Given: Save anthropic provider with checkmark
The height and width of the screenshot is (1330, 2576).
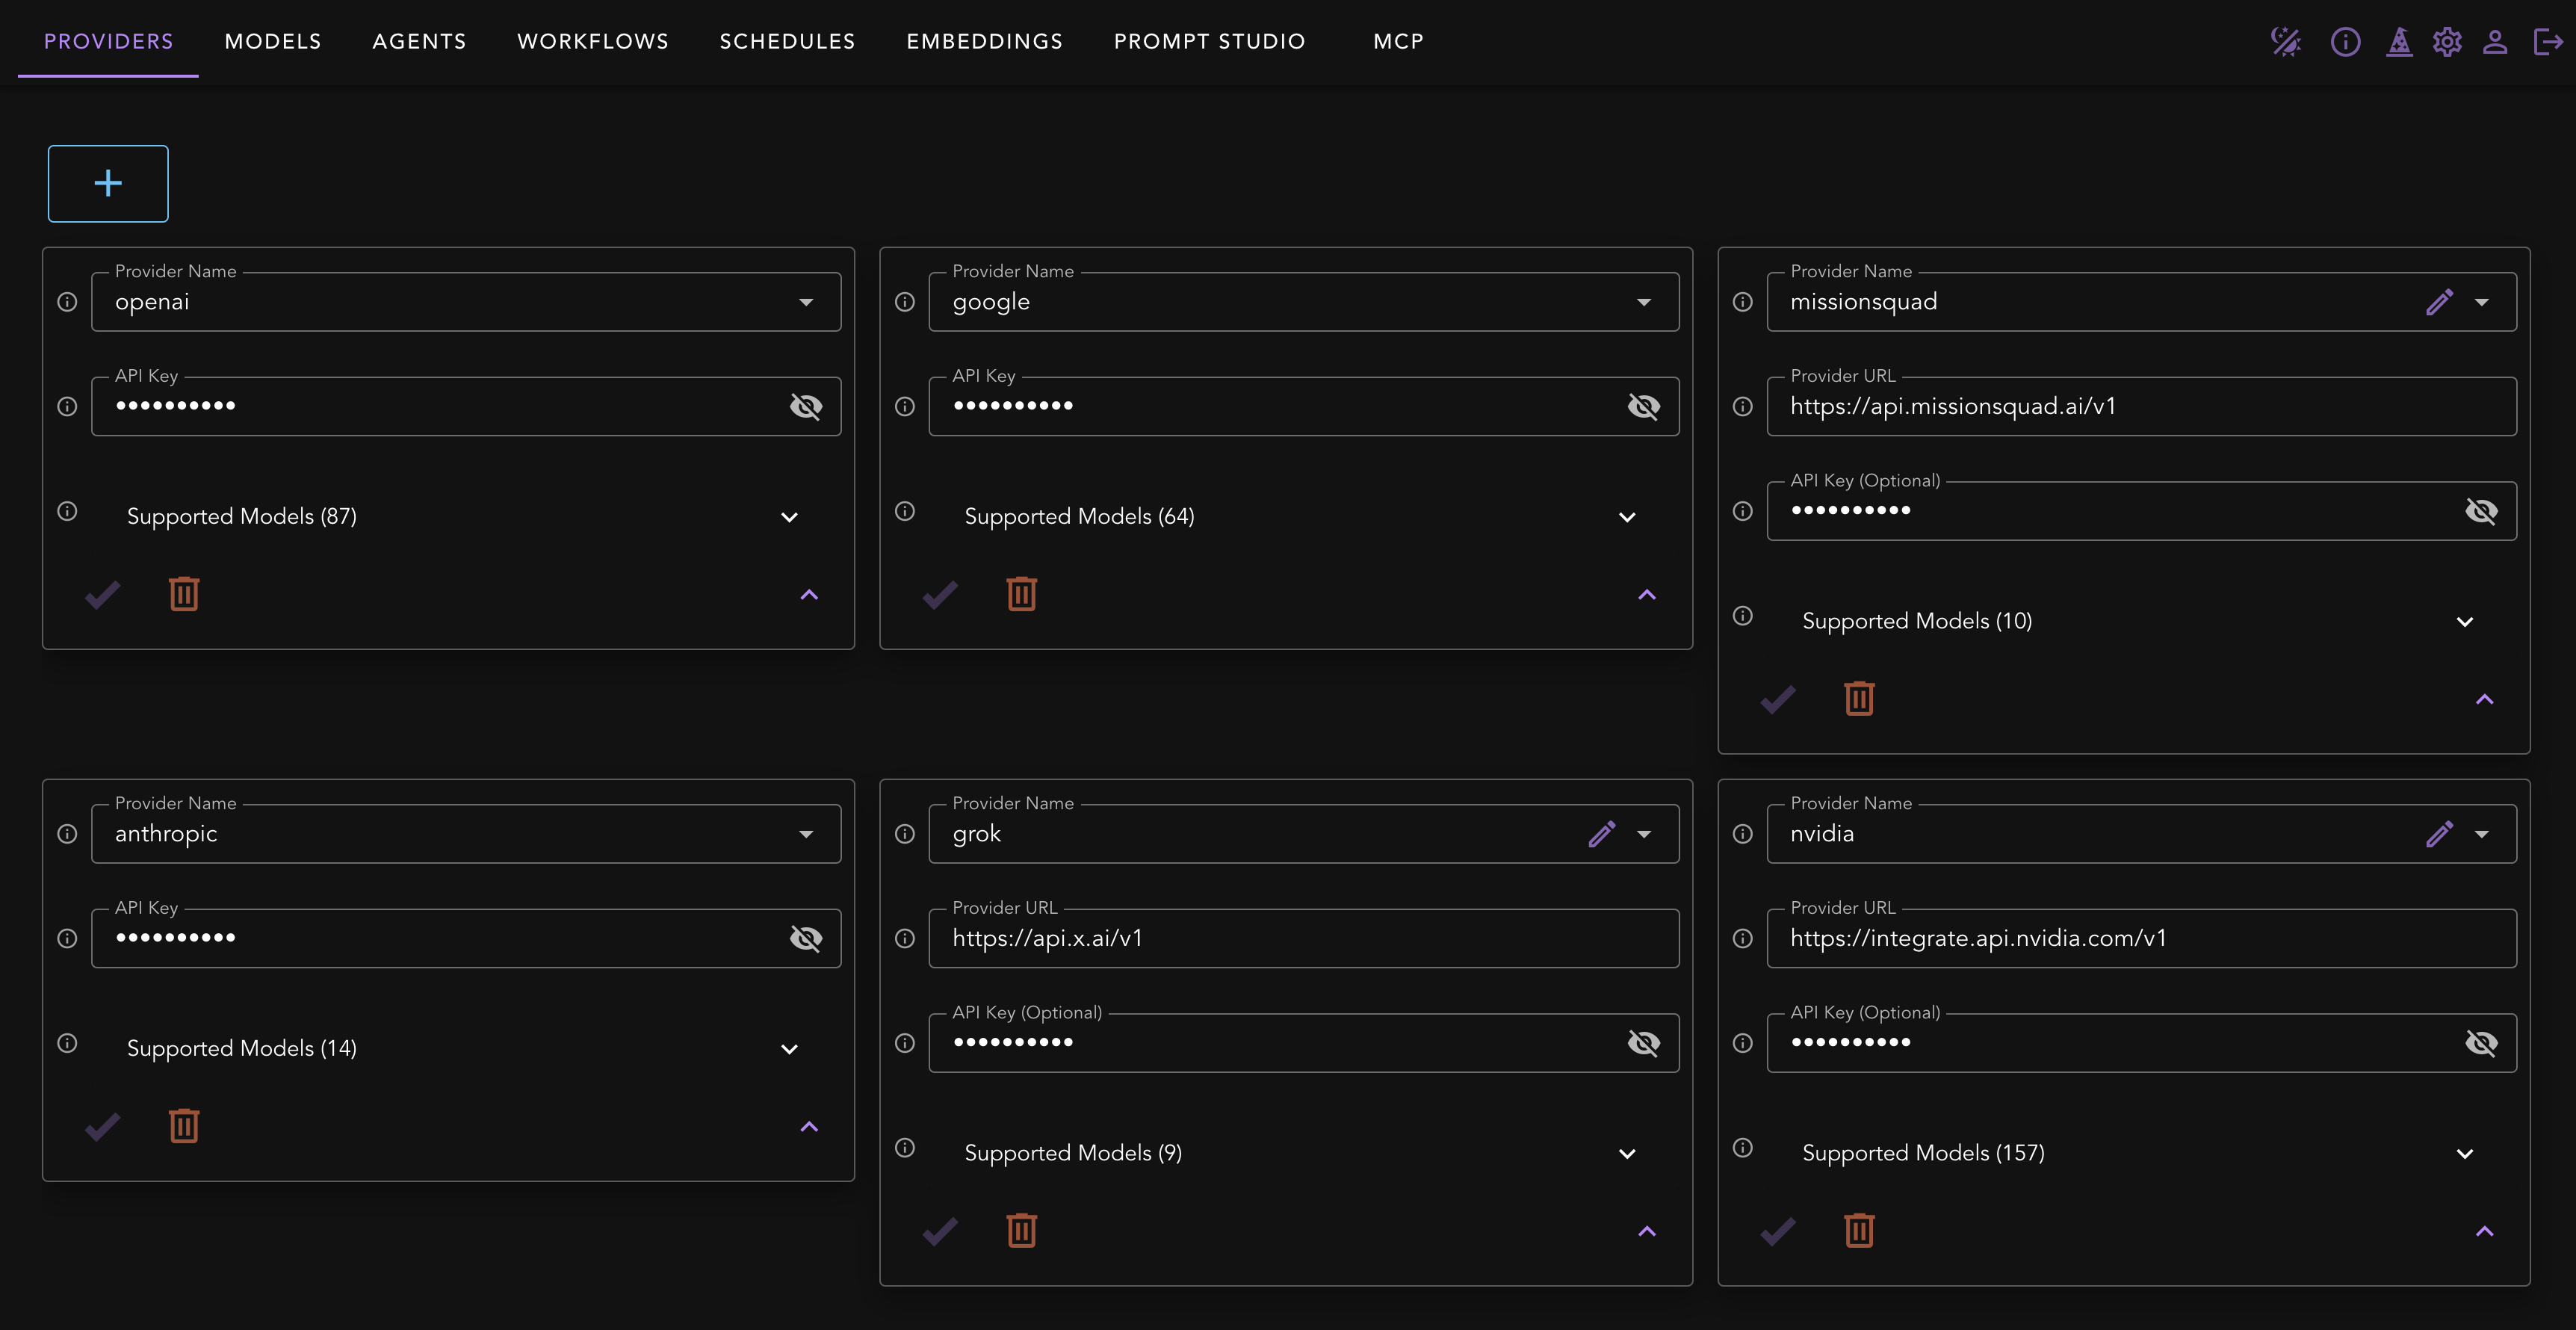Looking at the screenshot, I should point(103,1127).
